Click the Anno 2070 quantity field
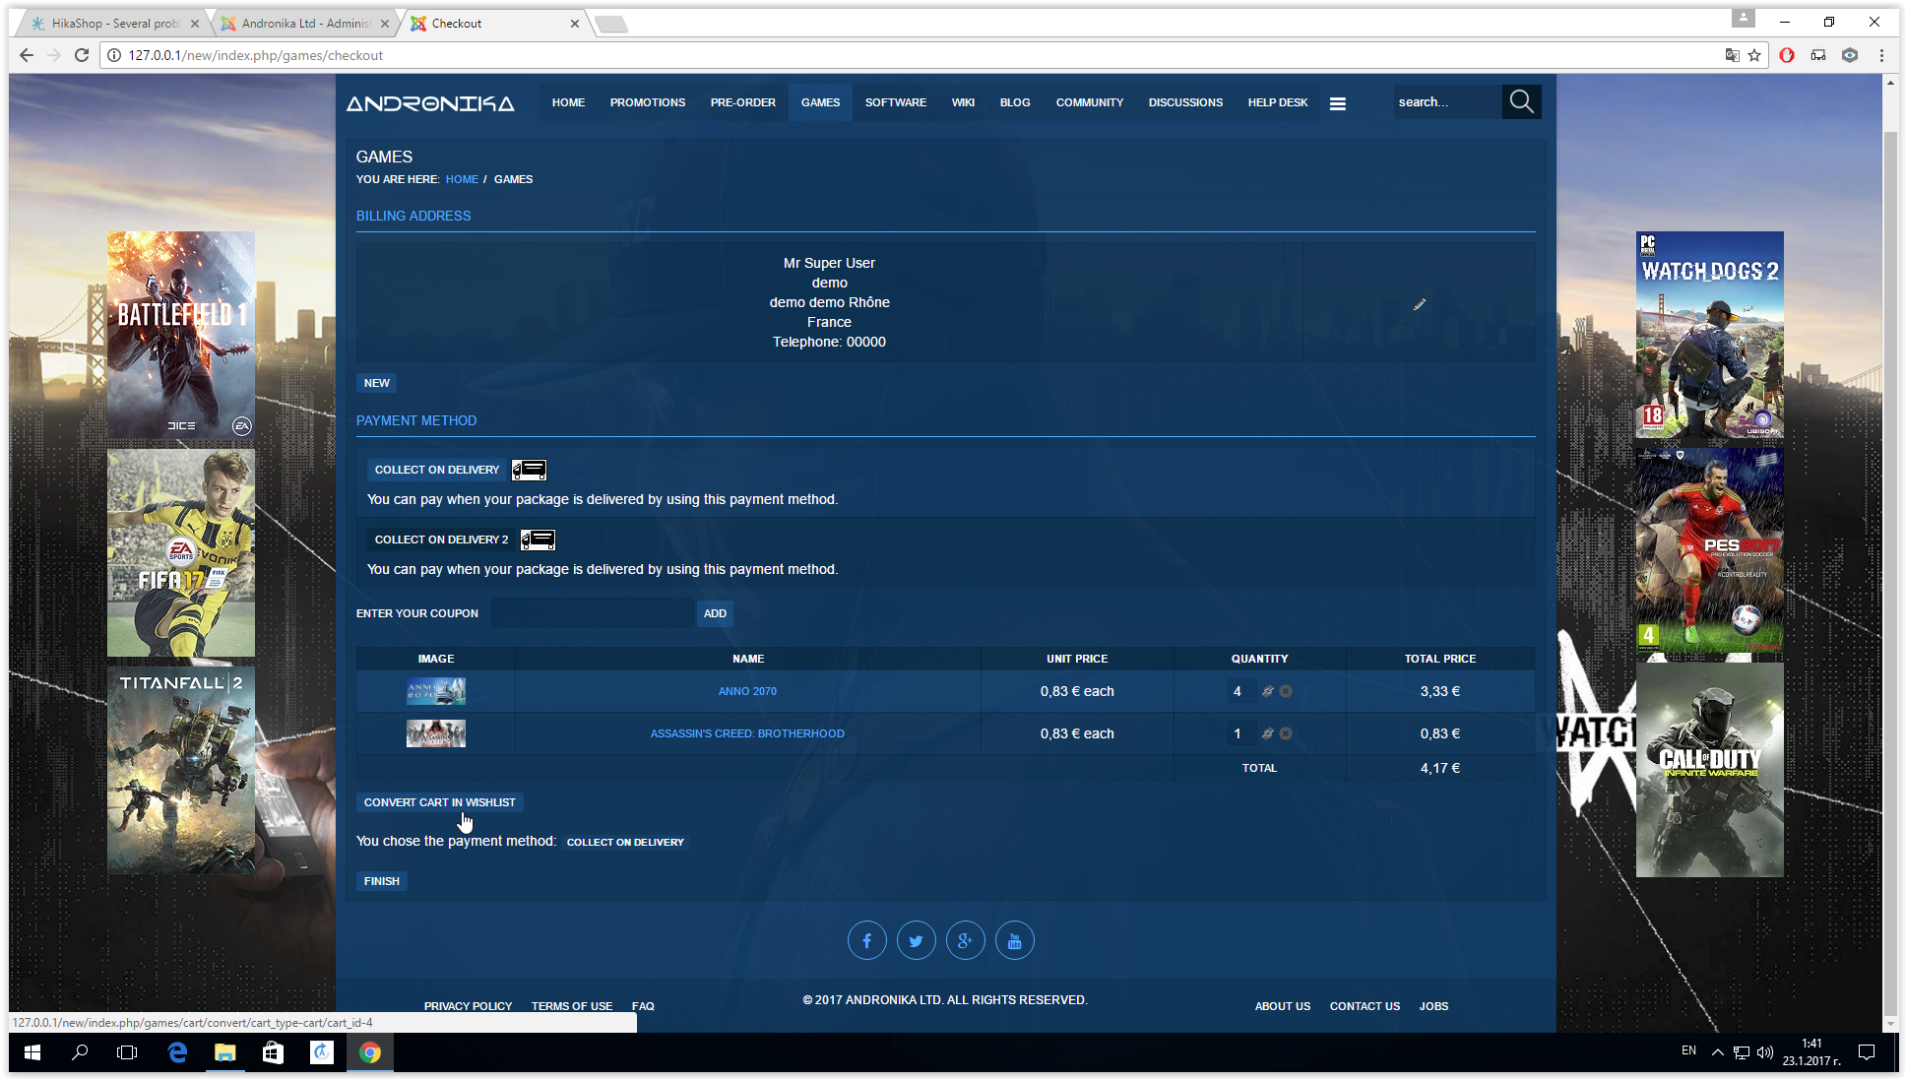 (1240, 692)
